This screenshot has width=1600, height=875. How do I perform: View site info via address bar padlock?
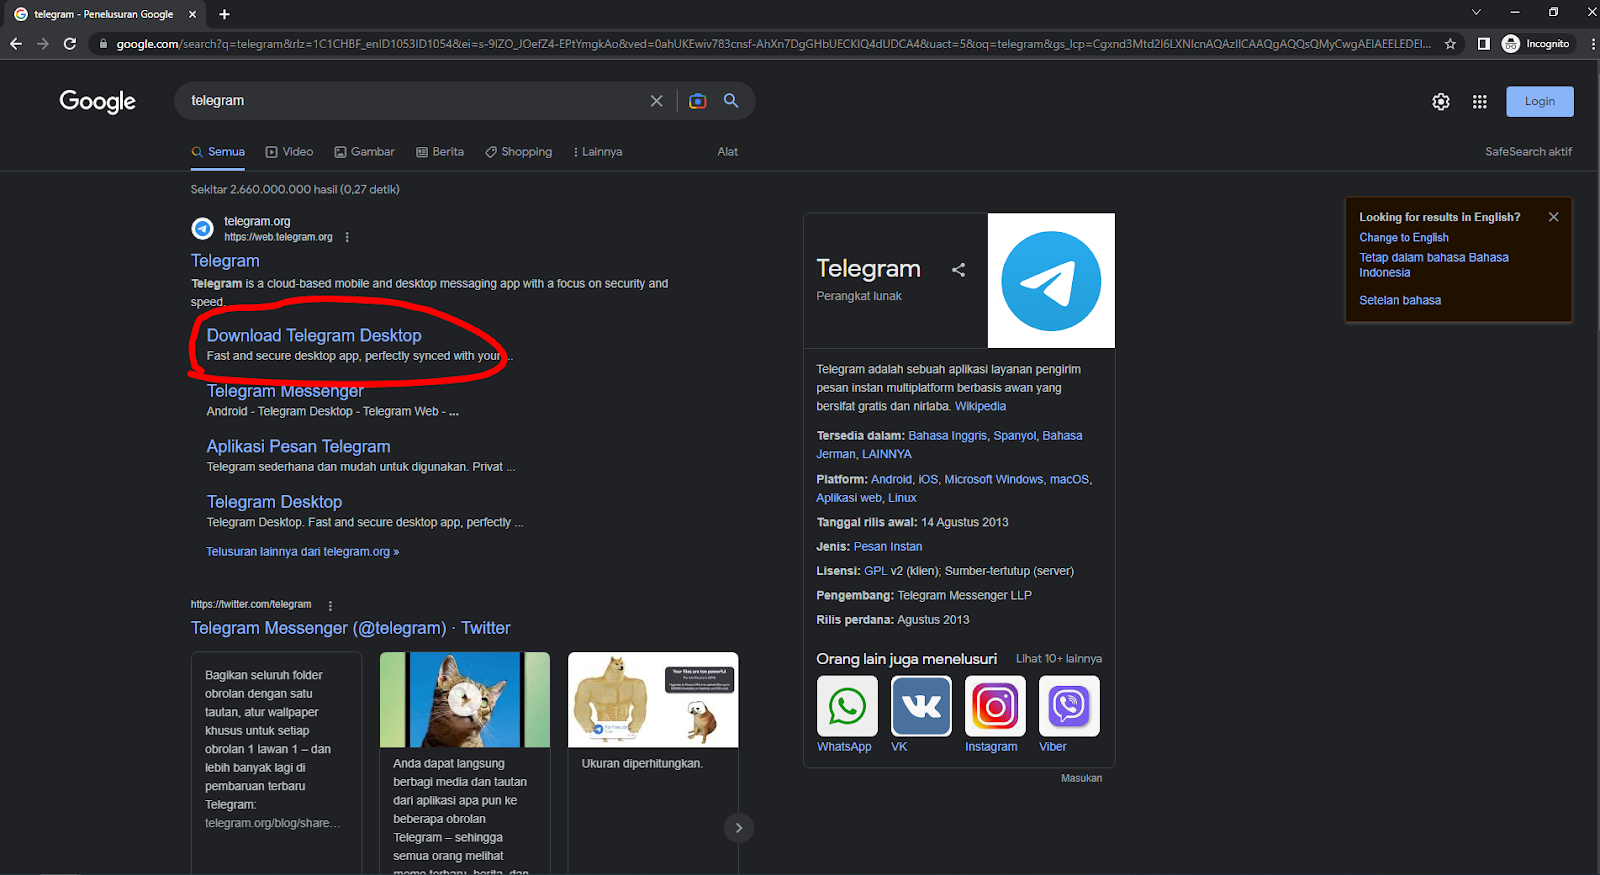pos(102,44)
